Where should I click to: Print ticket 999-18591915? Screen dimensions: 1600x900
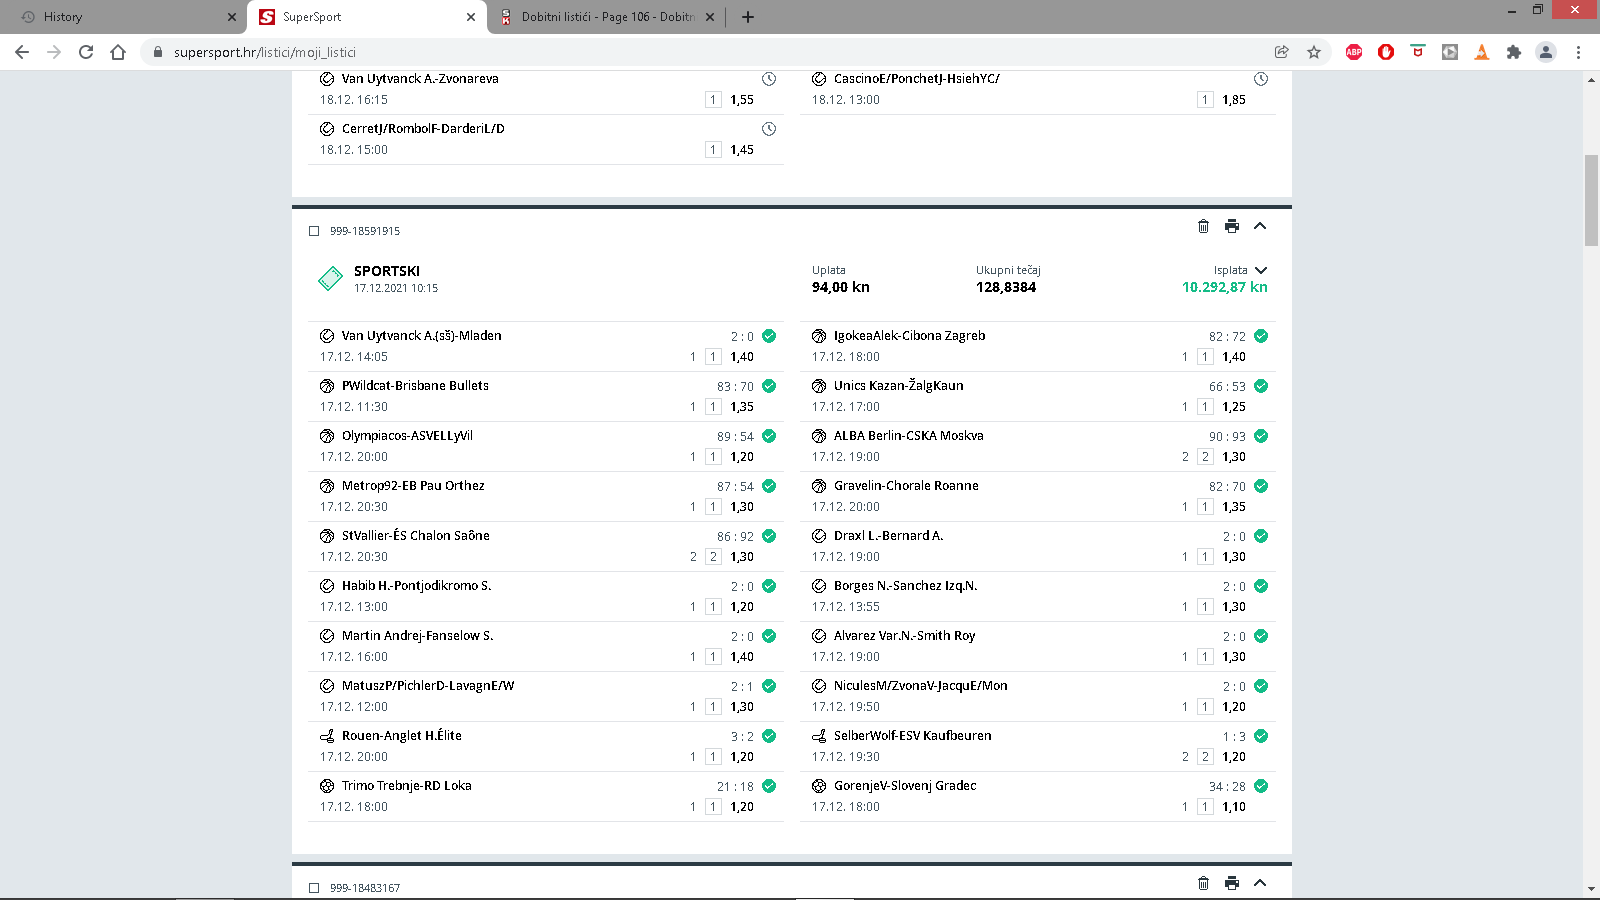[1232, 226]
